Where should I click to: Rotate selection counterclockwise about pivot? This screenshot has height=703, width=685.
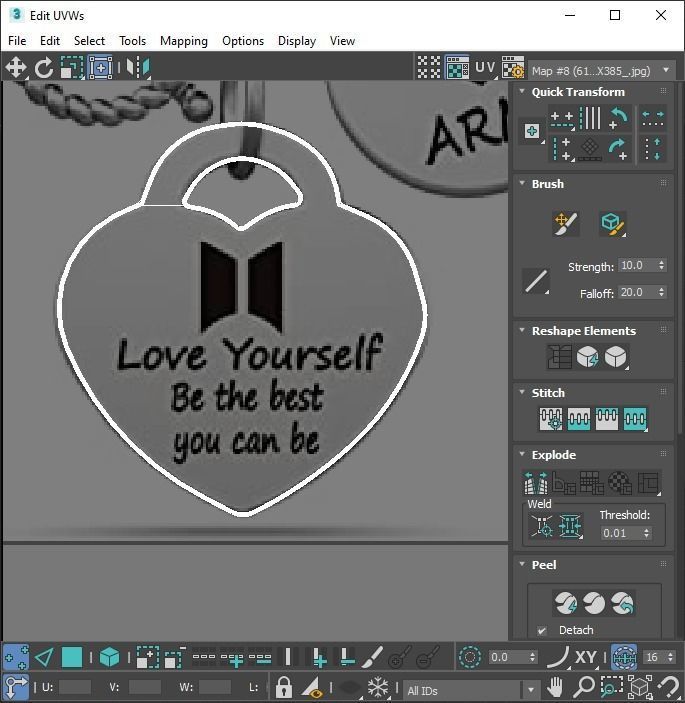click(619, 119)
